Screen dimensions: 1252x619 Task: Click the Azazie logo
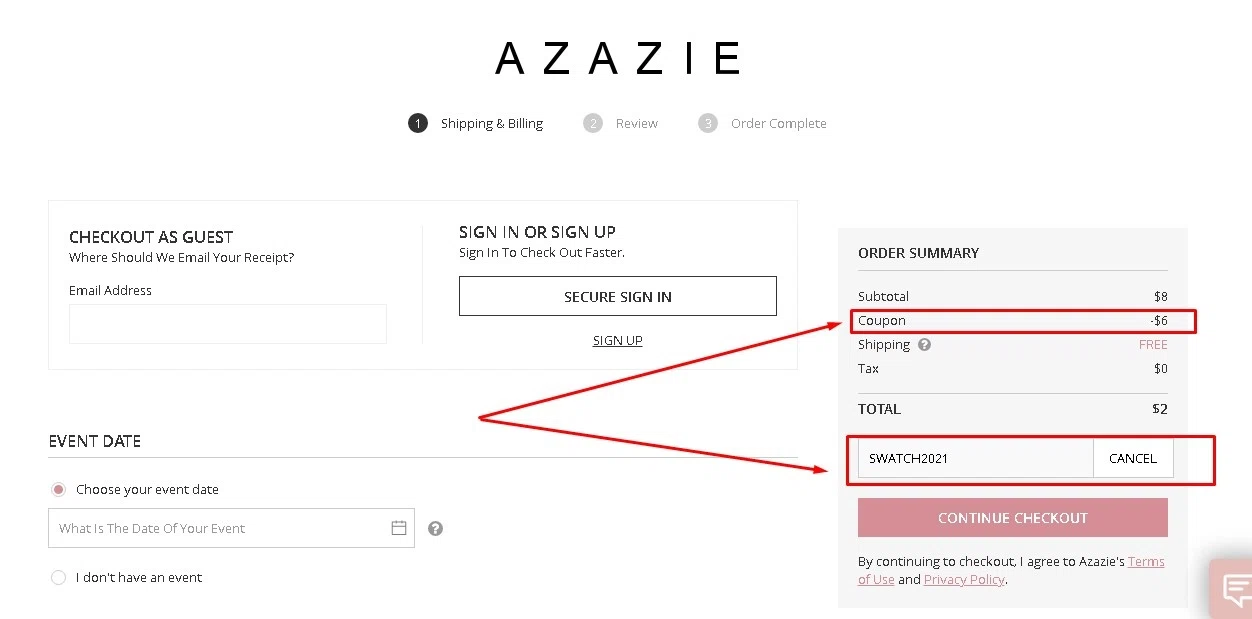click(618, 58)
